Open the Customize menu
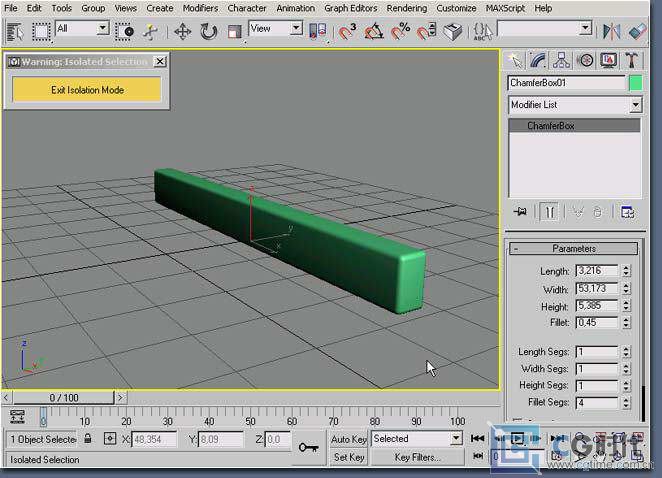 click(456, 8)
